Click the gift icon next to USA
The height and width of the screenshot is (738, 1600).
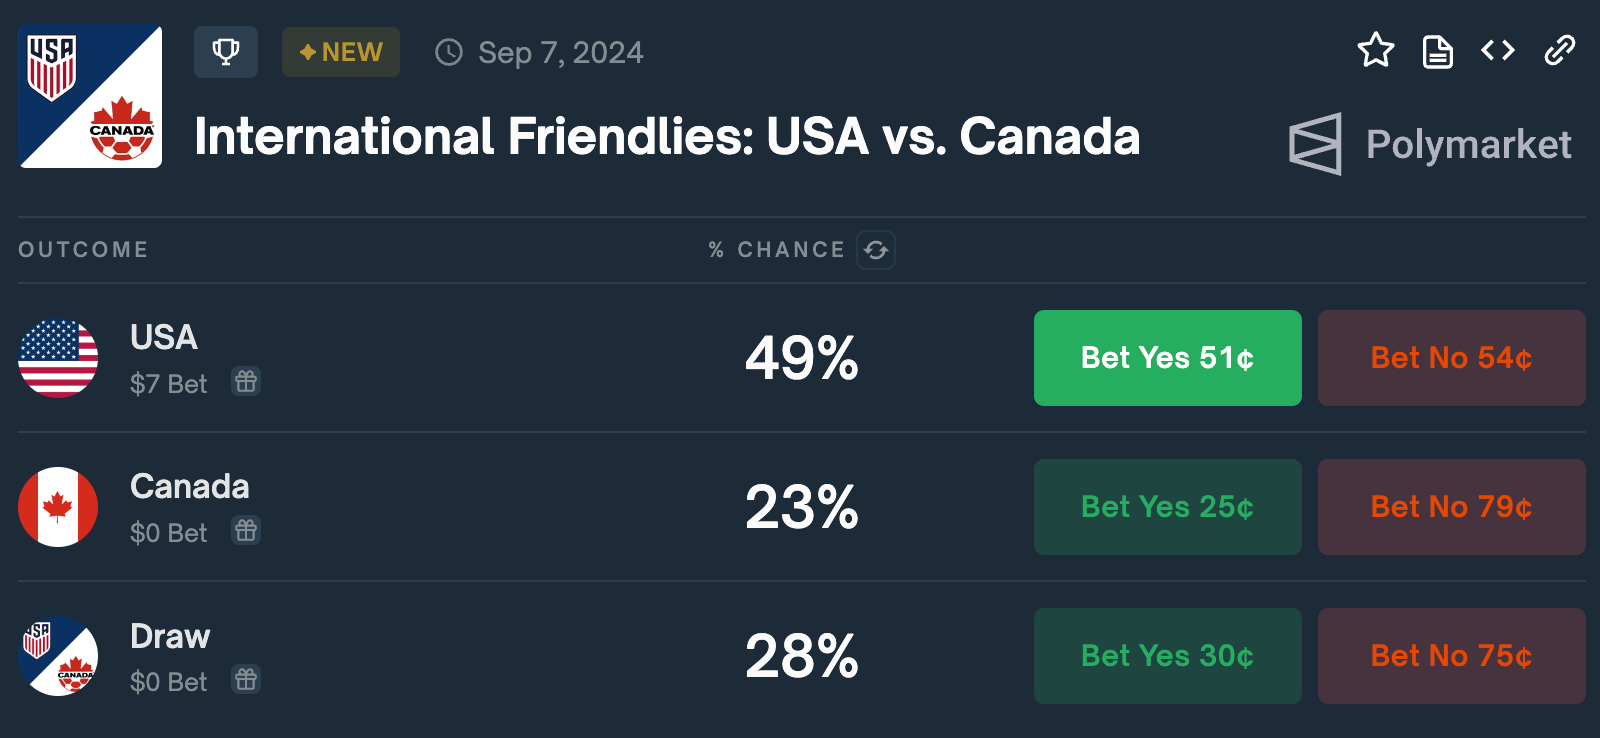[246, 381]
